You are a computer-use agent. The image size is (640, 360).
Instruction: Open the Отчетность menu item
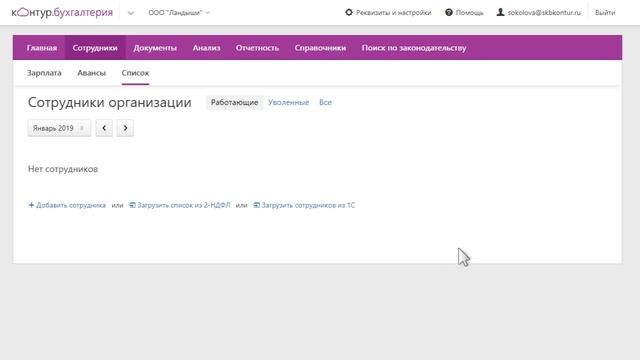click(x=257, y=48)
